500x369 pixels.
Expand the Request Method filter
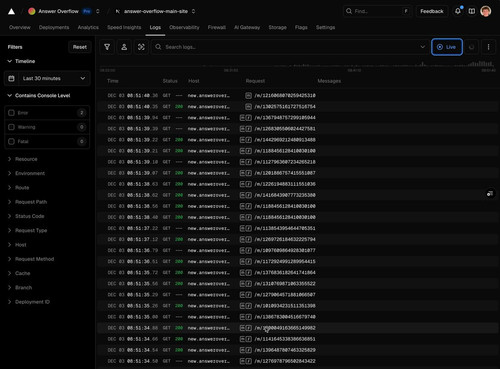coord(31,259)
